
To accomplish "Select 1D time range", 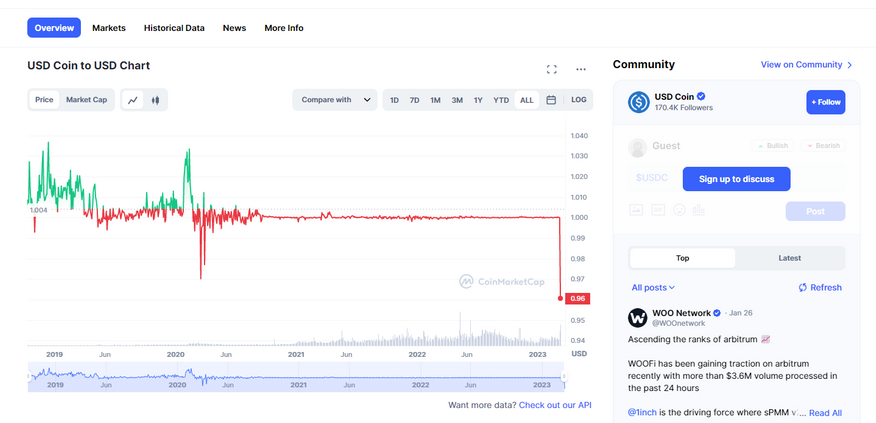I will point(394,101).
